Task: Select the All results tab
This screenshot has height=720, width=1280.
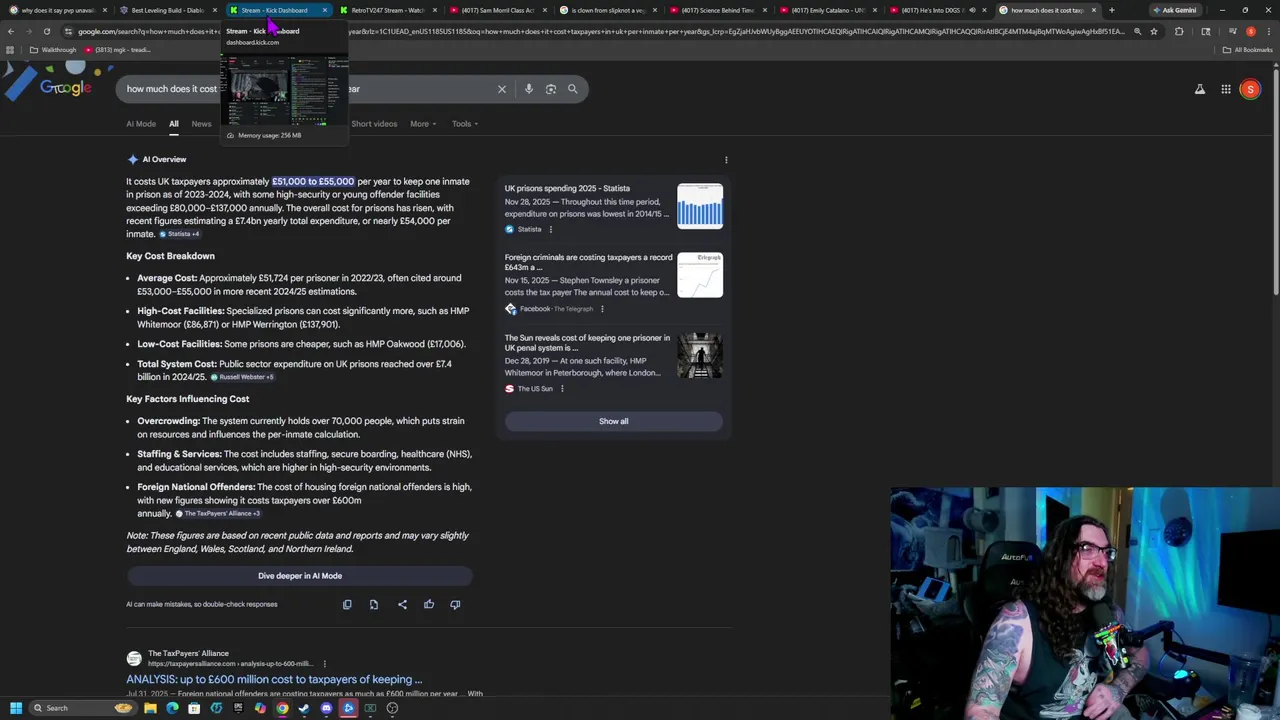Action: (173, 124)
